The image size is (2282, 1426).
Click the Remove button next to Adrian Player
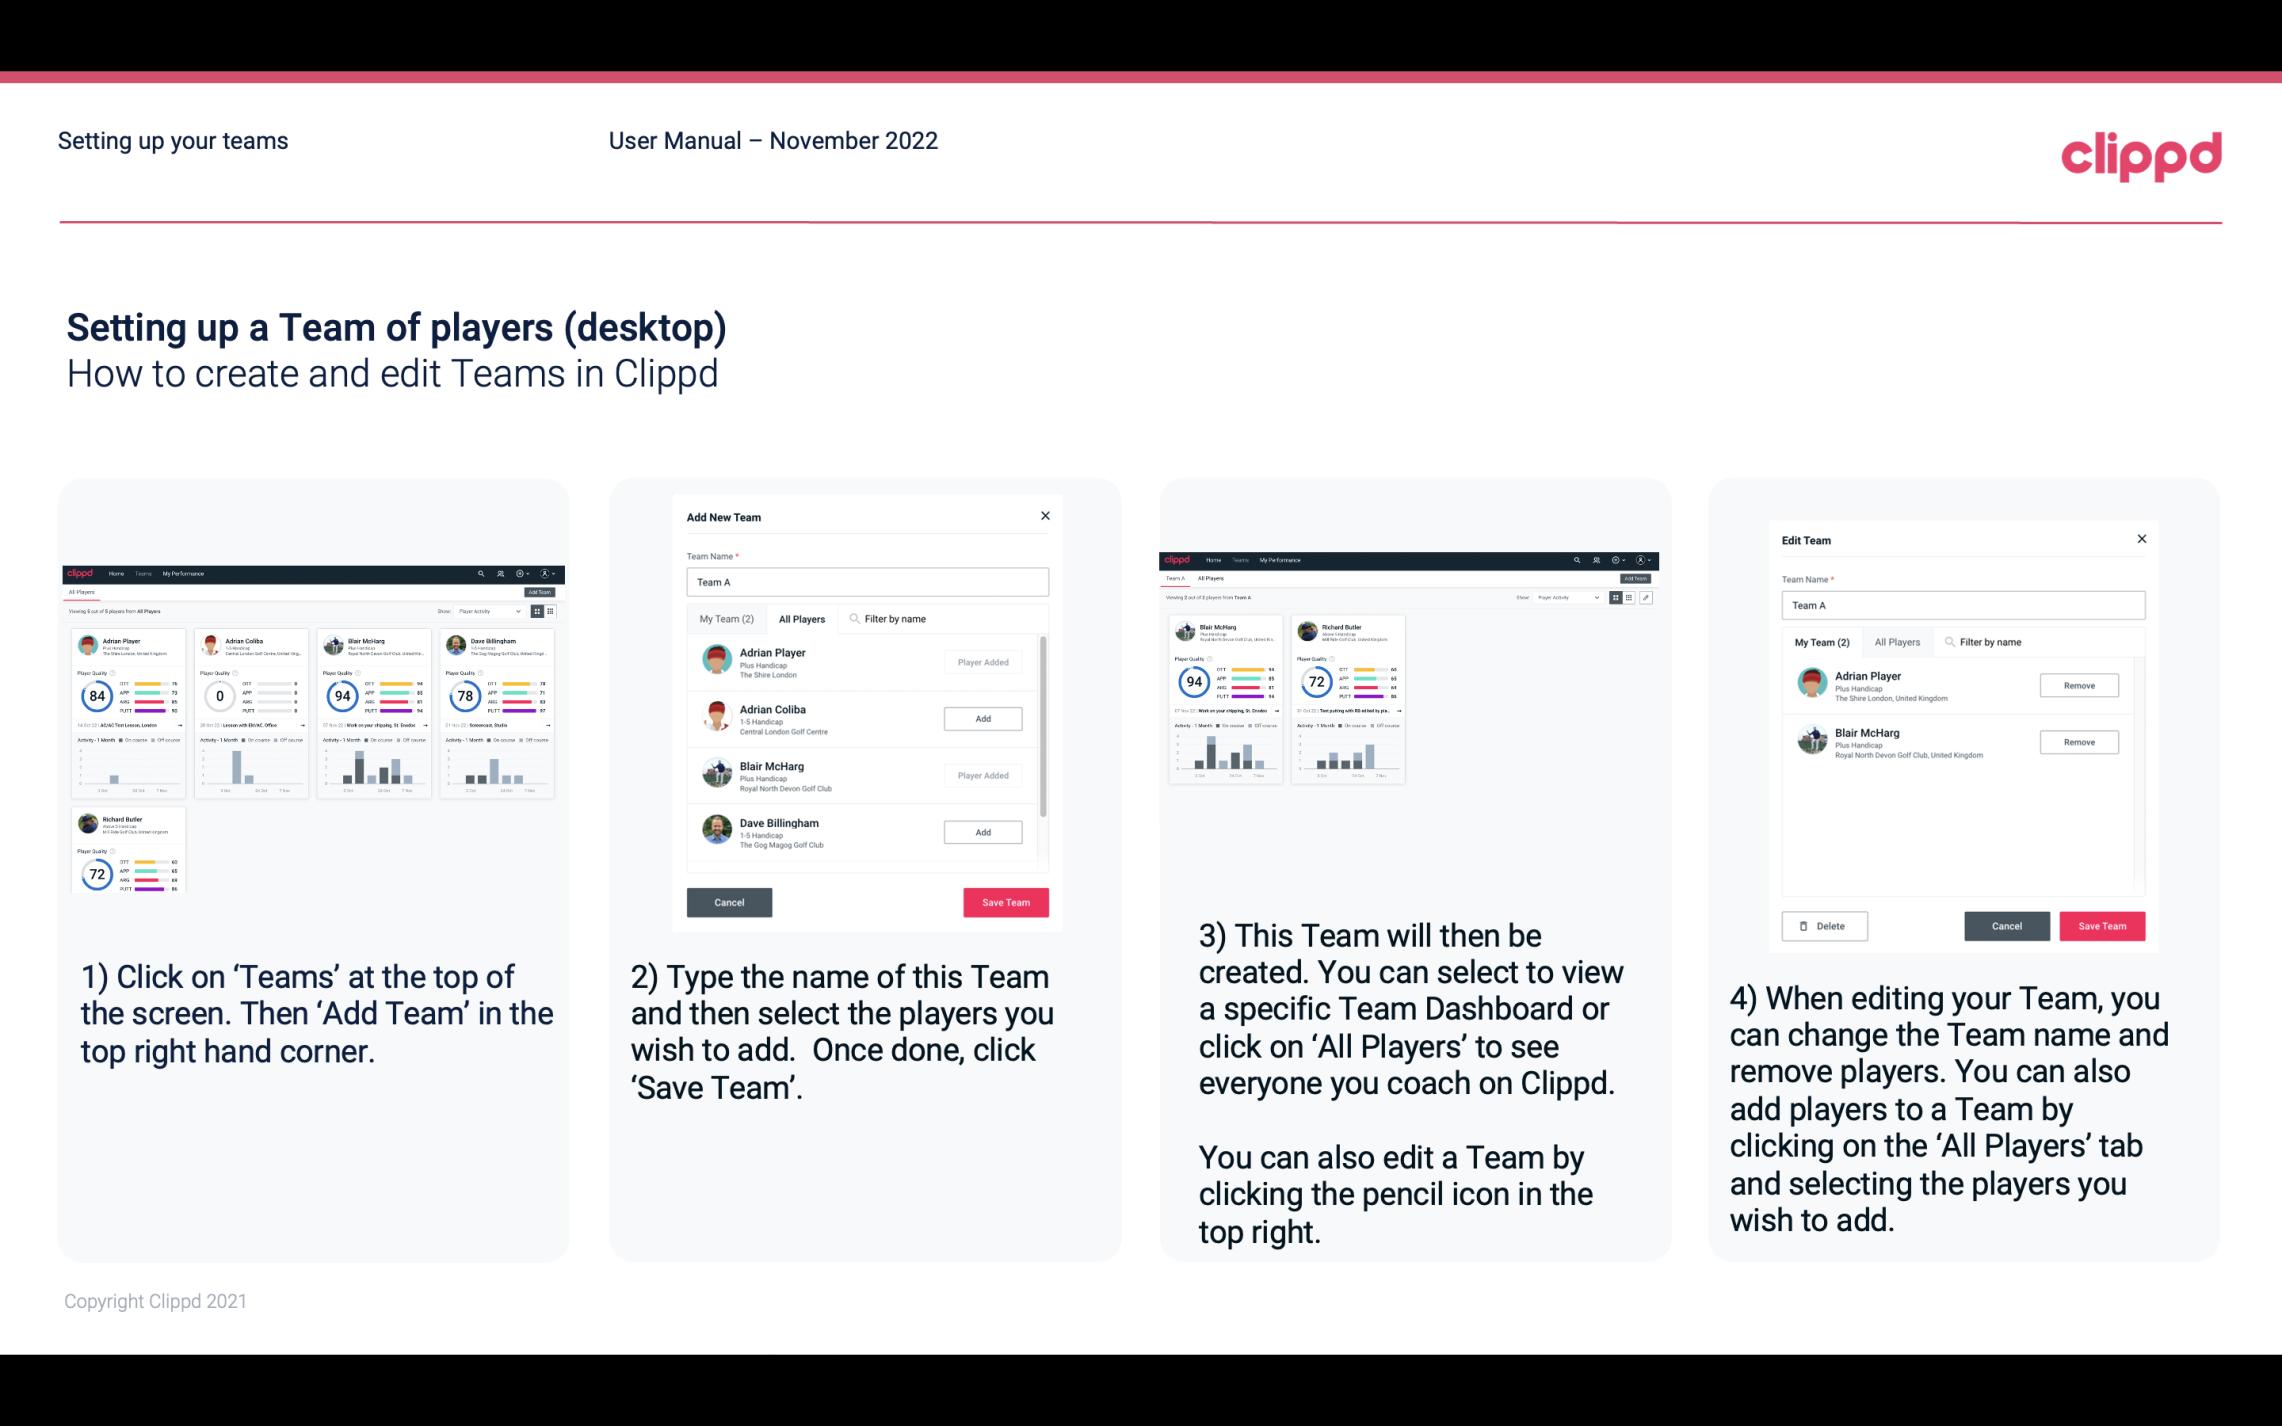[2078, 685]
